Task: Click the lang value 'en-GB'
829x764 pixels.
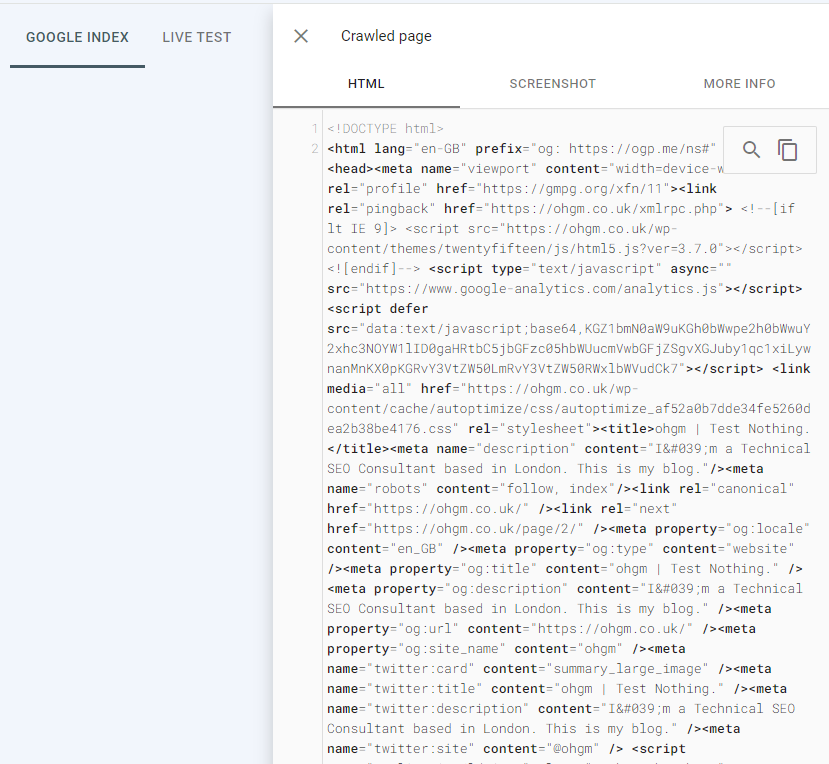Action: [440, 149]
